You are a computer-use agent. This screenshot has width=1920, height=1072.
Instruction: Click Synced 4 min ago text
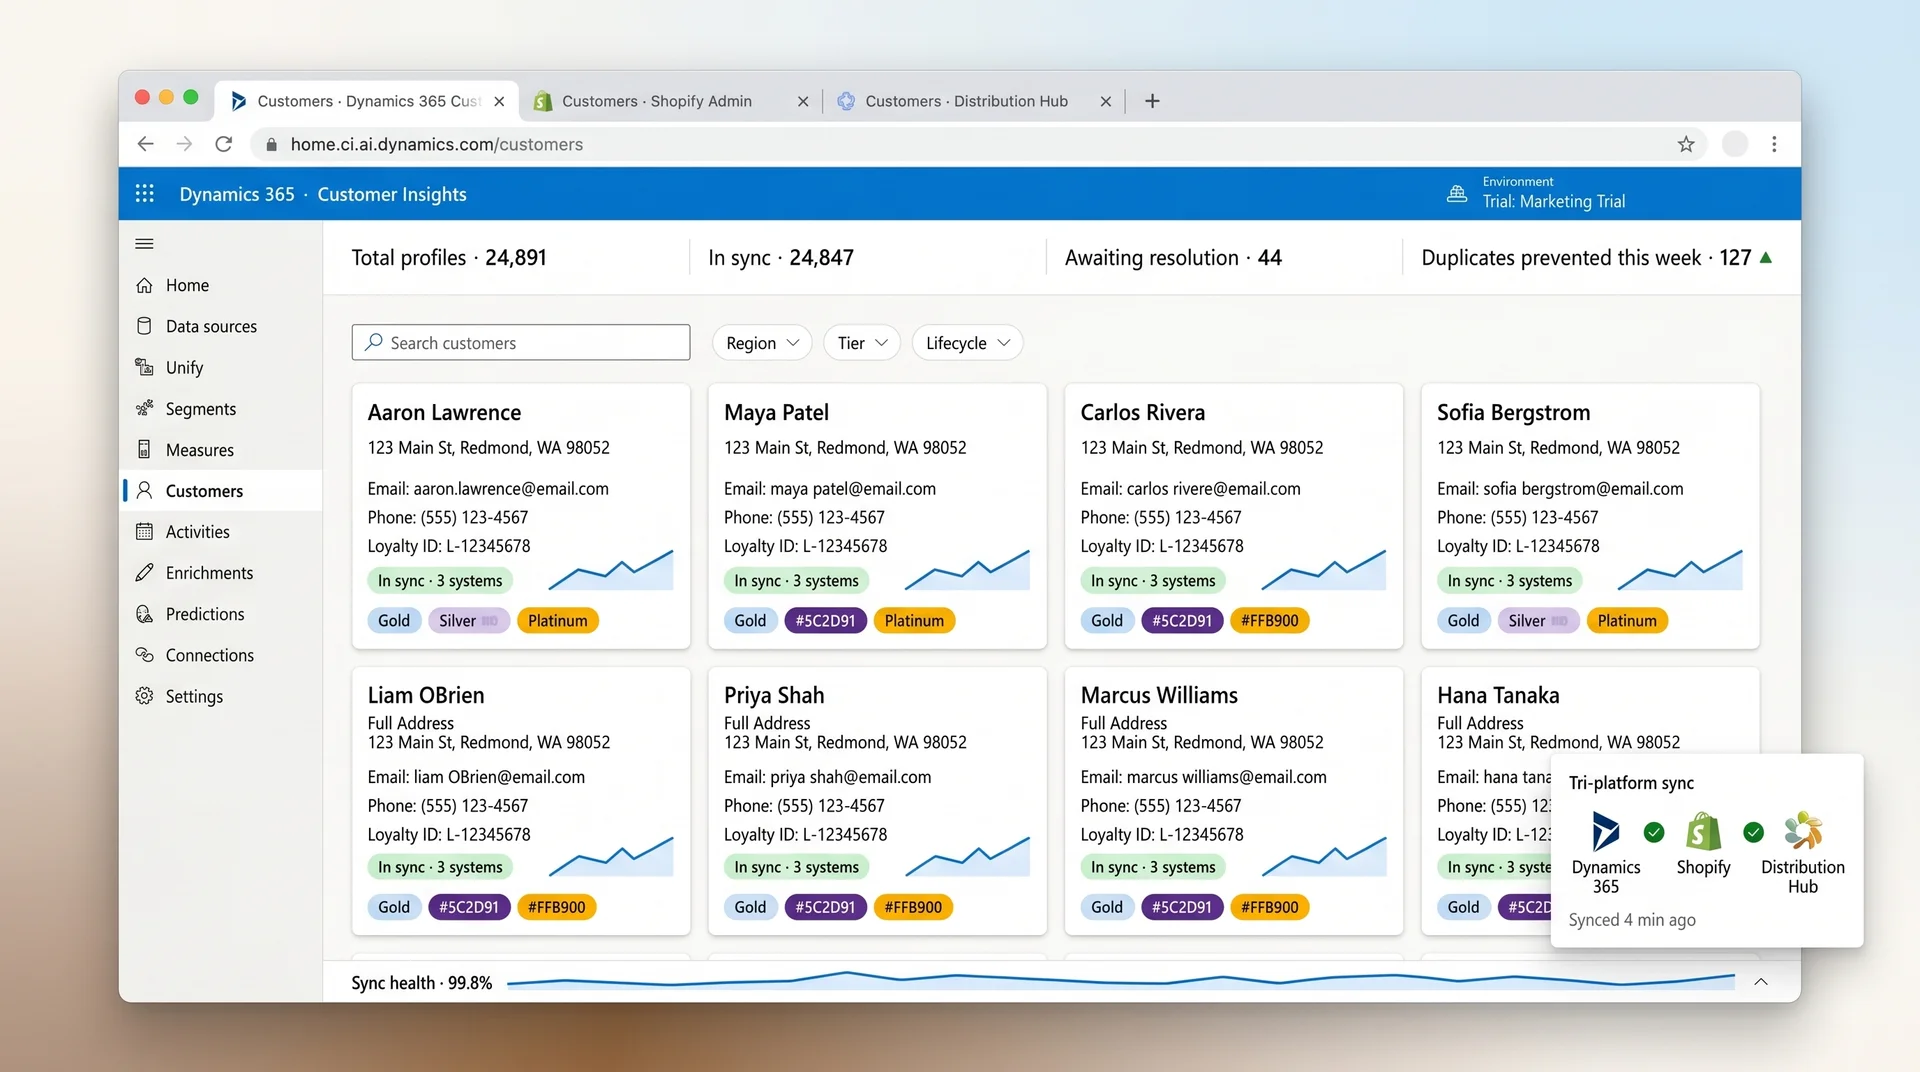click(1632, 919)
